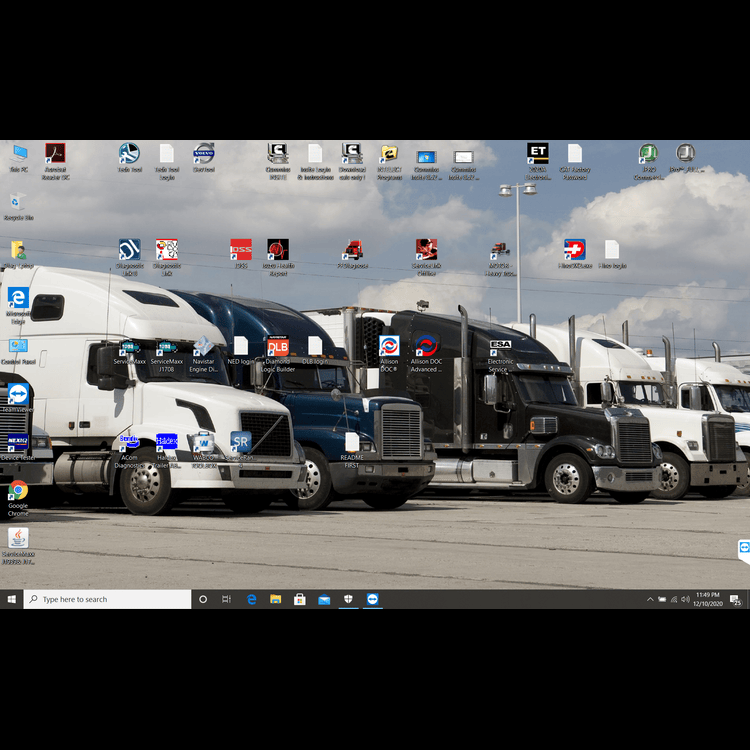Launch Acrobat Reader DC shortcut
The width and height of the screenshot is (750, 750).
55,161
